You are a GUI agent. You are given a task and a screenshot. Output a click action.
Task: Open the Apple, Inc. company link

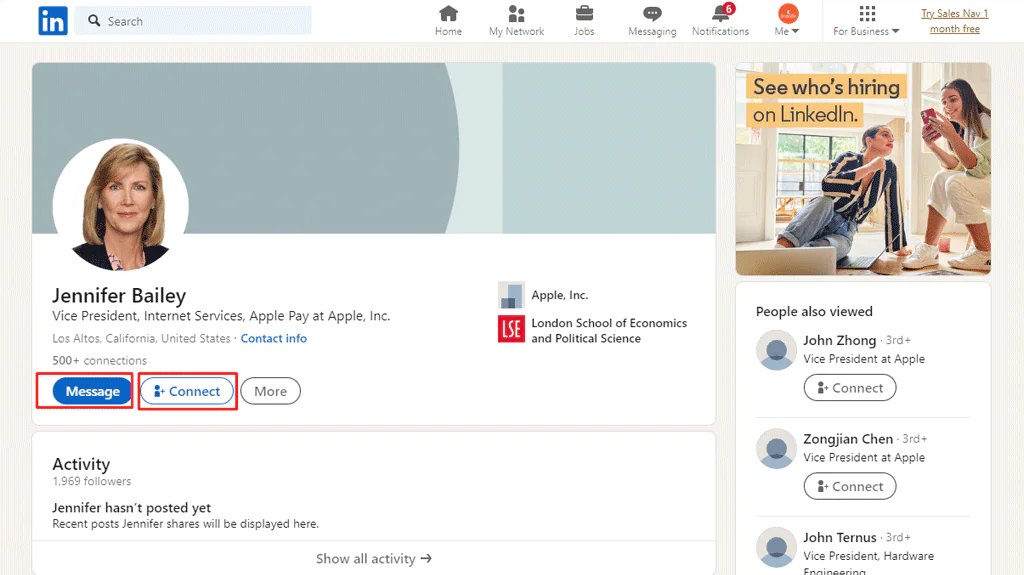tap(560, 295)
